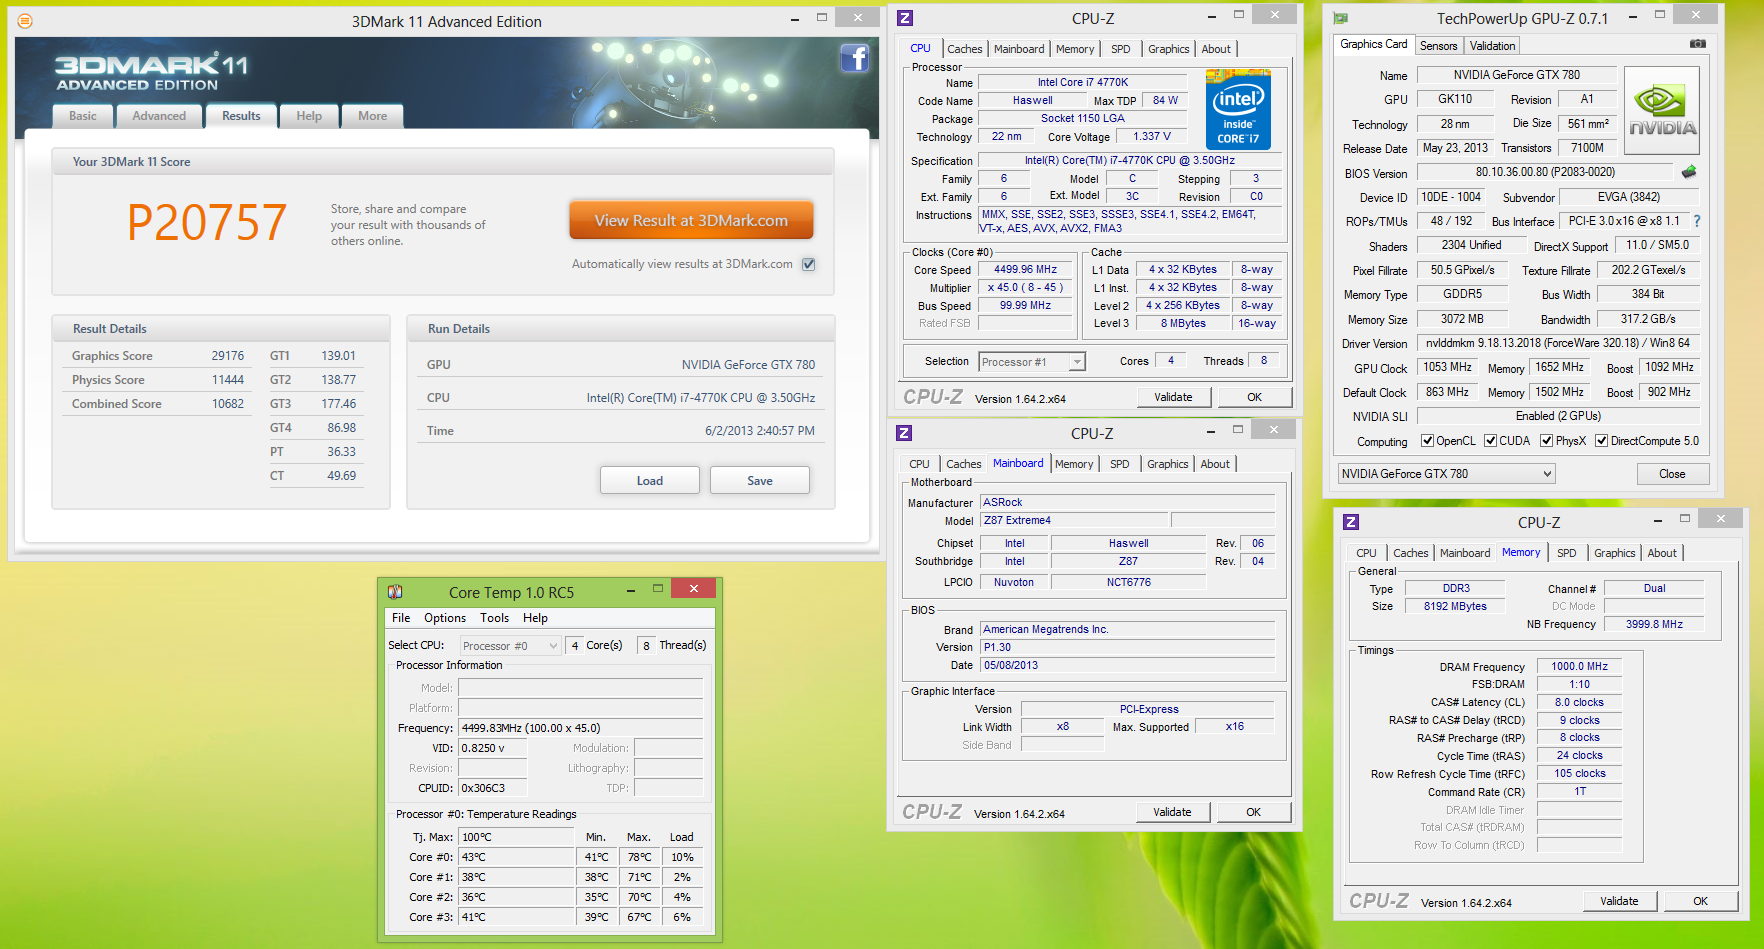The width and height of the screenshot is (1764, 949).
Task: Click the NVIDIA logo in GPU-Z
Action: click(1662, 110)
